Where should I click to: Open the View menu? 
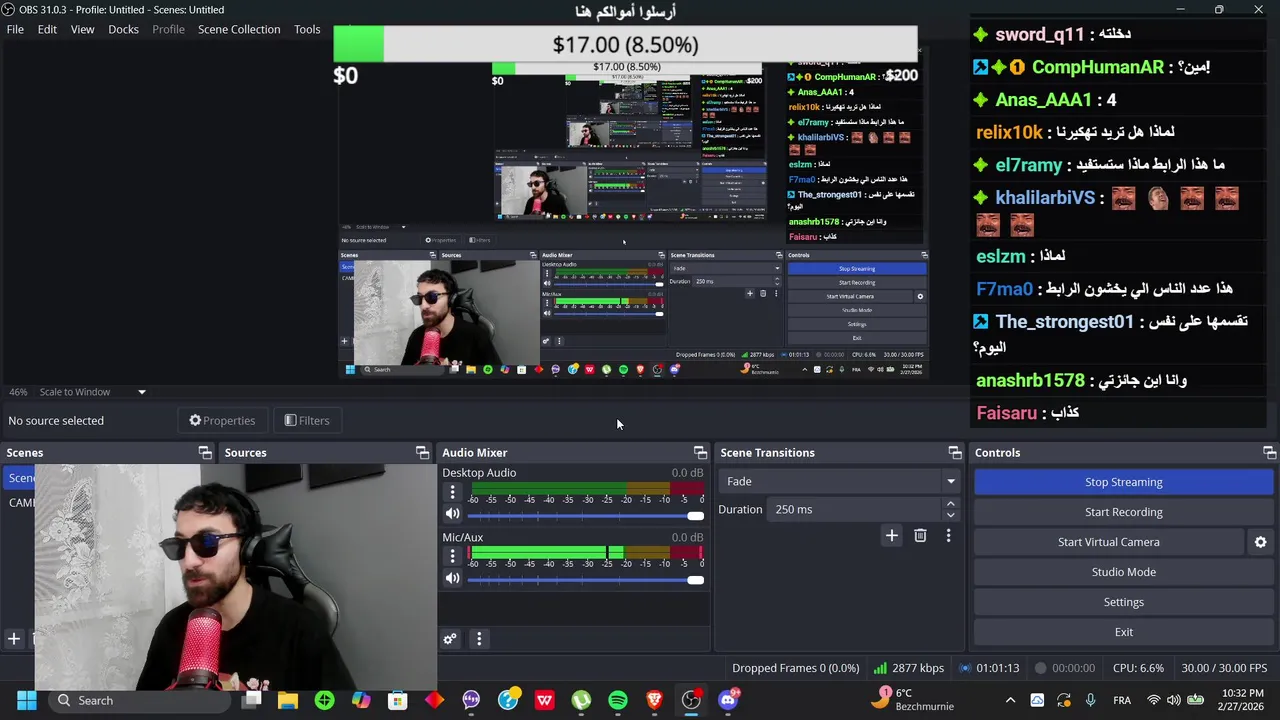(x=82, y=29)
